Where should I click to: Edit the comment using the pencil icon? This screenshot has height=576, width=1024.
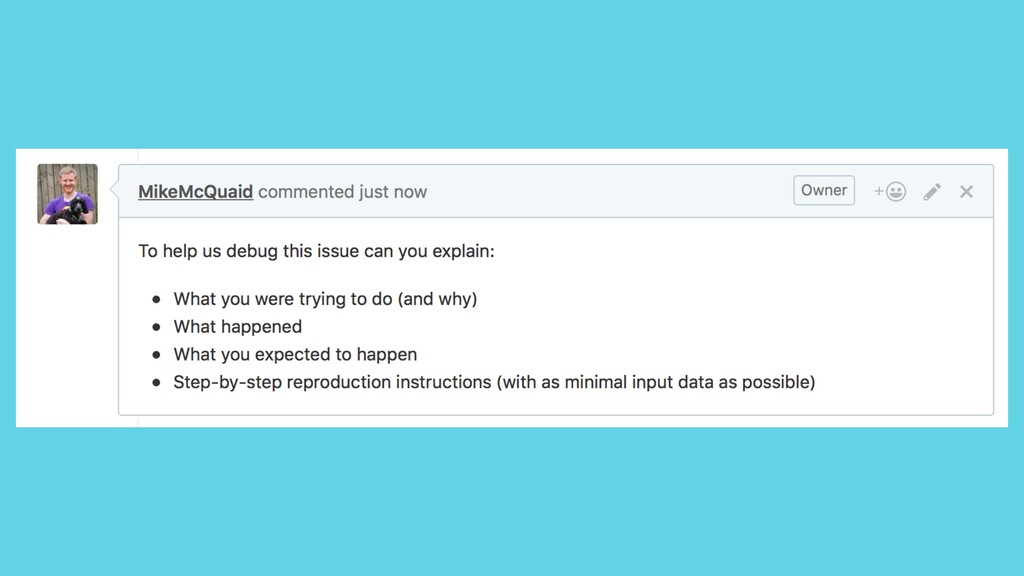coord(932,191)
